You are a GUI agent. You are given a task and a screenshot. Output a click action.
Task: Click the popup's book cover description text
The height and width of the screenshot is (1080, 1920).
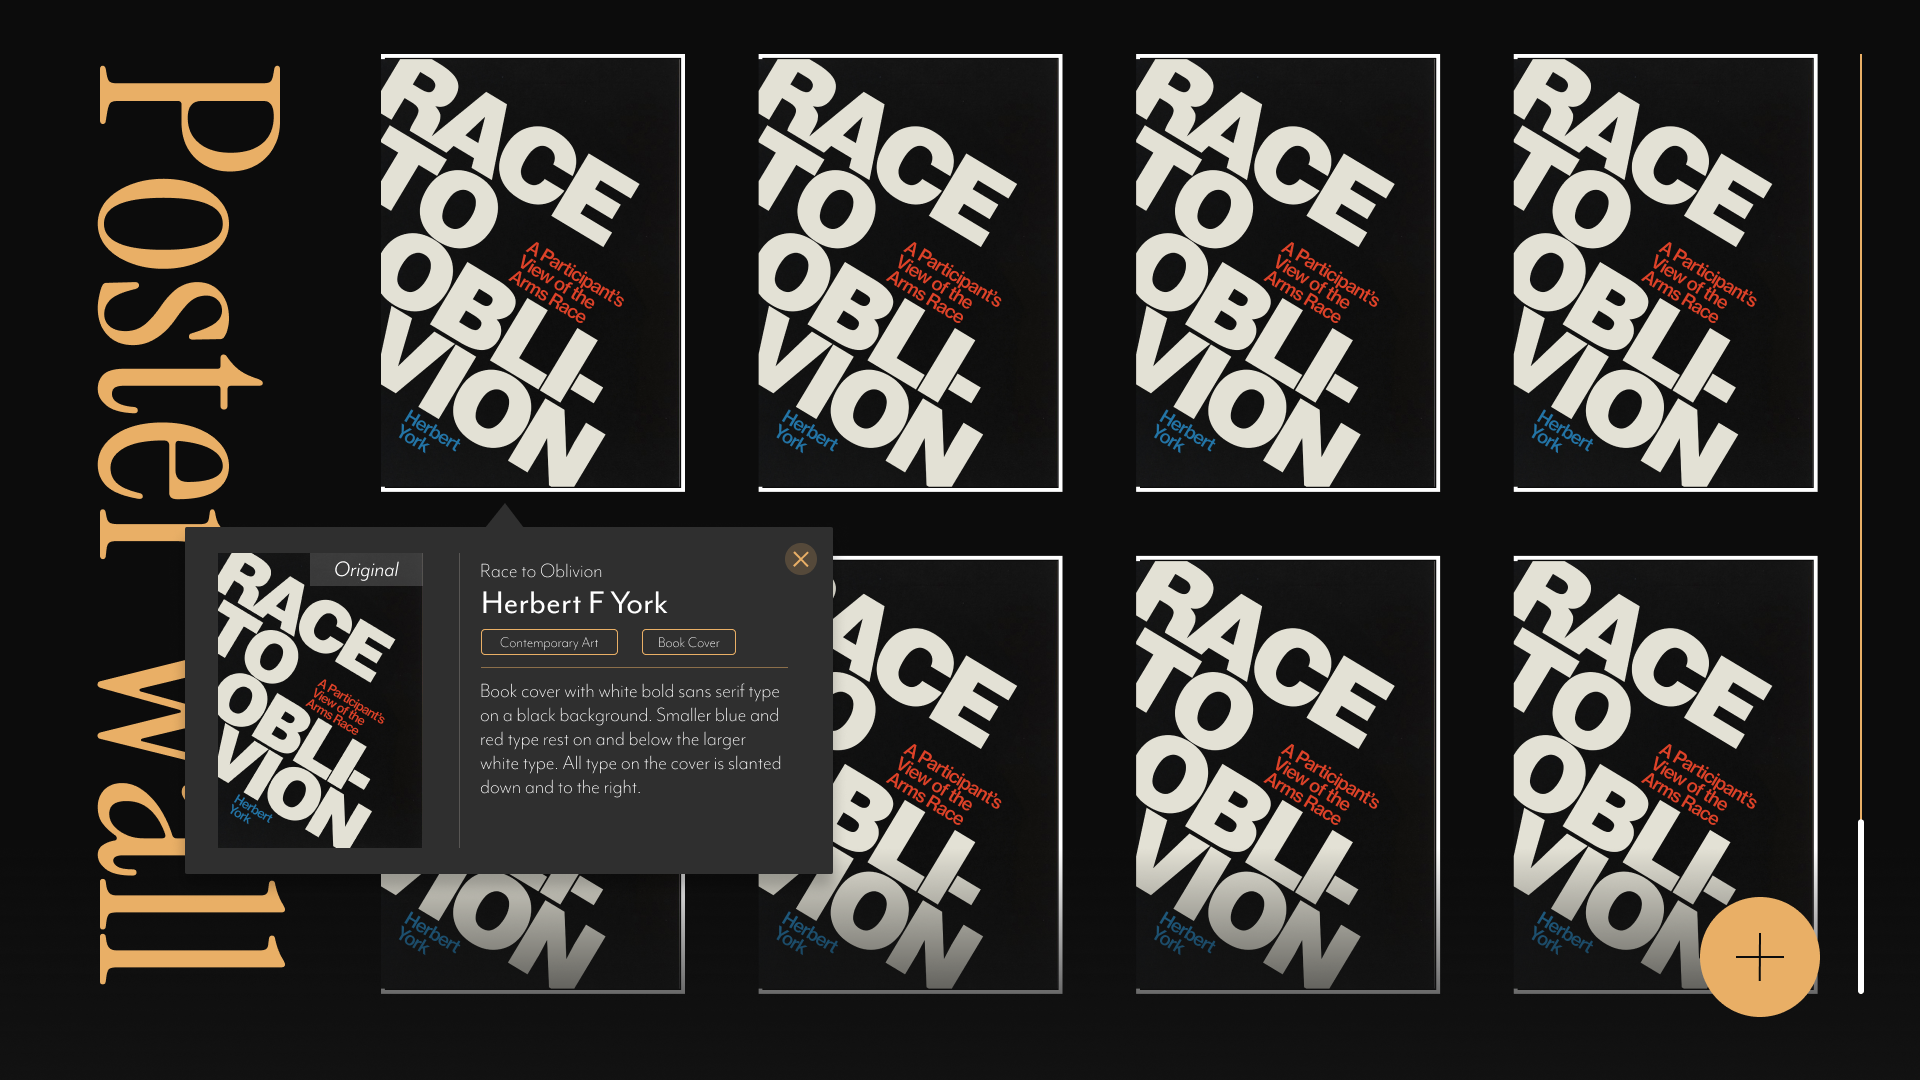pyautogui.click(x=630, y=739)
